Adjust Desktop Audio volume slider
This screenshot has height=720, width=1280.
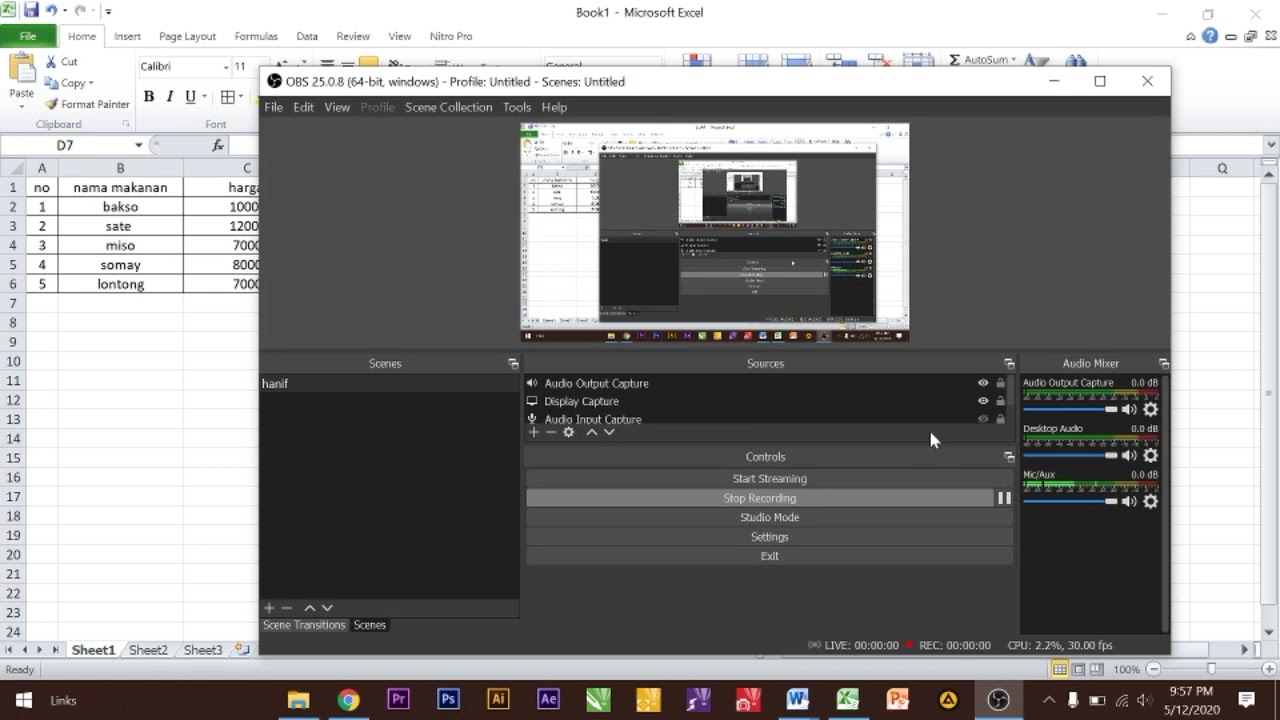click(1070, 455)
